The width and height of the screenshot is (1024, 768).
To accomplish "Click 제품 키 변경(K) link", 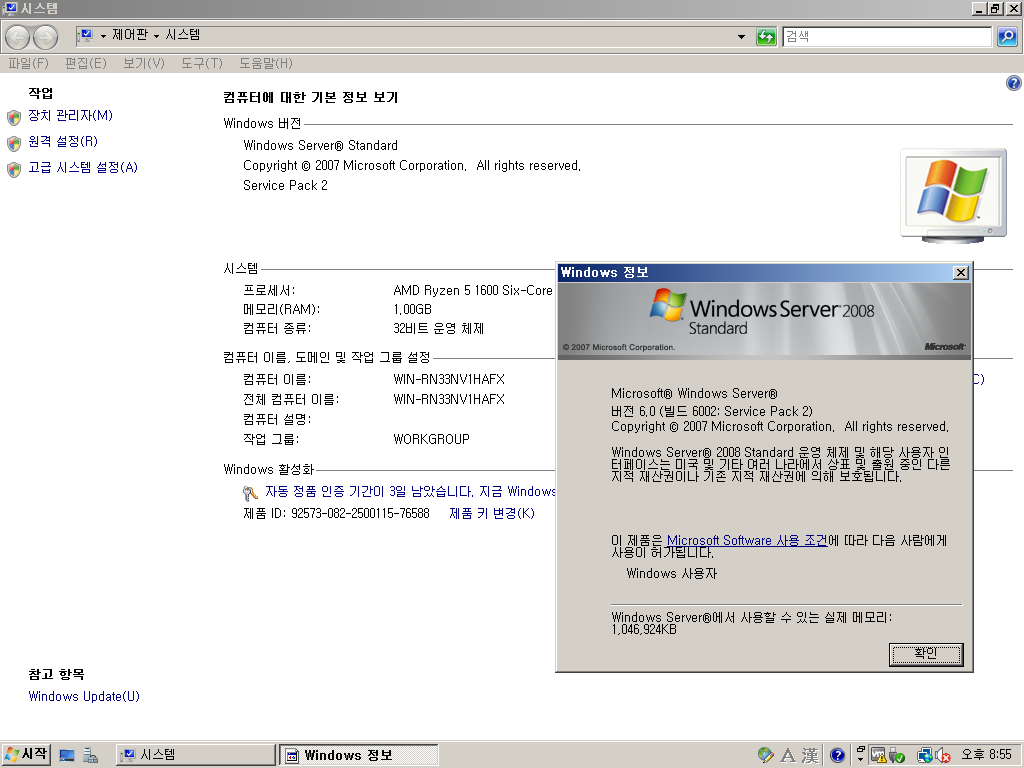I will 492,513.
